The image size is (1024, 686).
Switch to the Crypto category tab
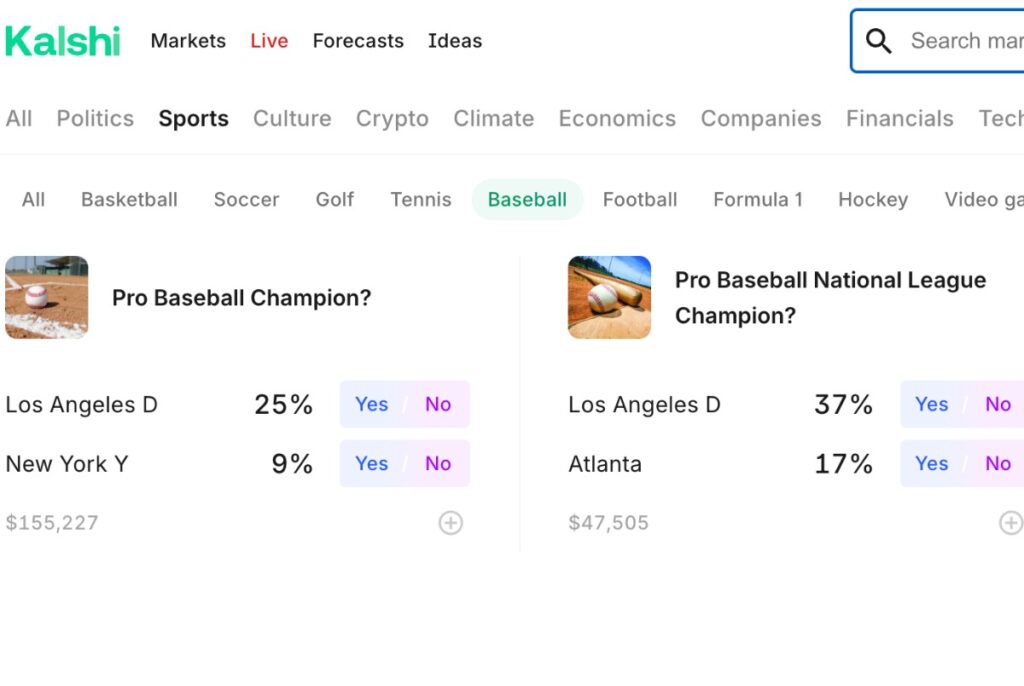point(392,118)
